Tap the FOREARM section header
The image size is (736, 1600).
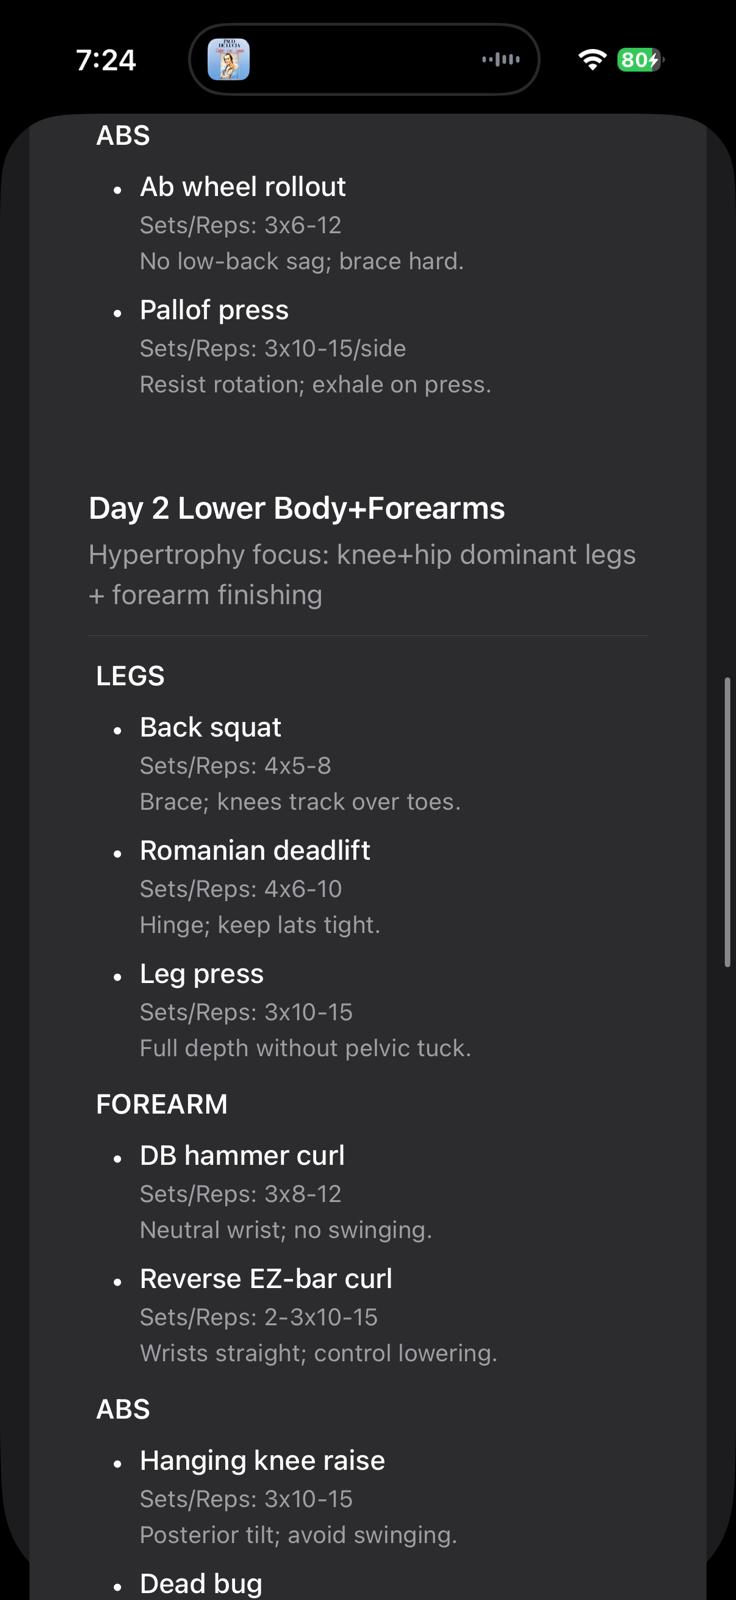click(162, 1104)
